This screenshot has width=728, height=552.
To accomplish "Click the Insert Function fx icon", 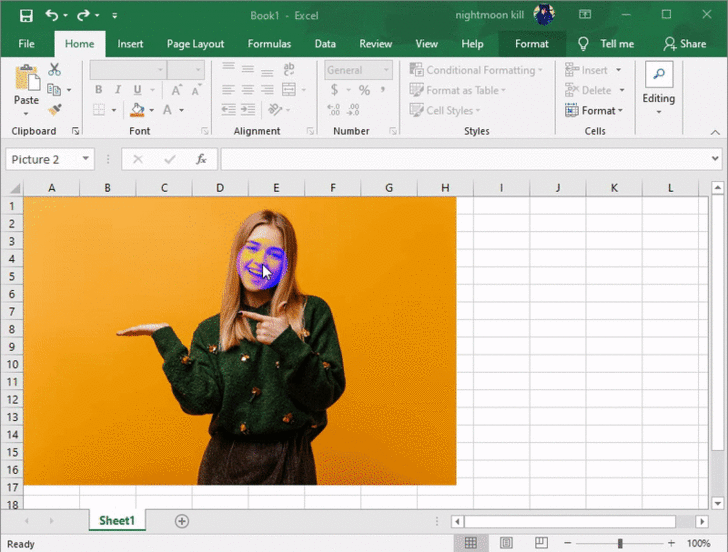I will (201, 160).
